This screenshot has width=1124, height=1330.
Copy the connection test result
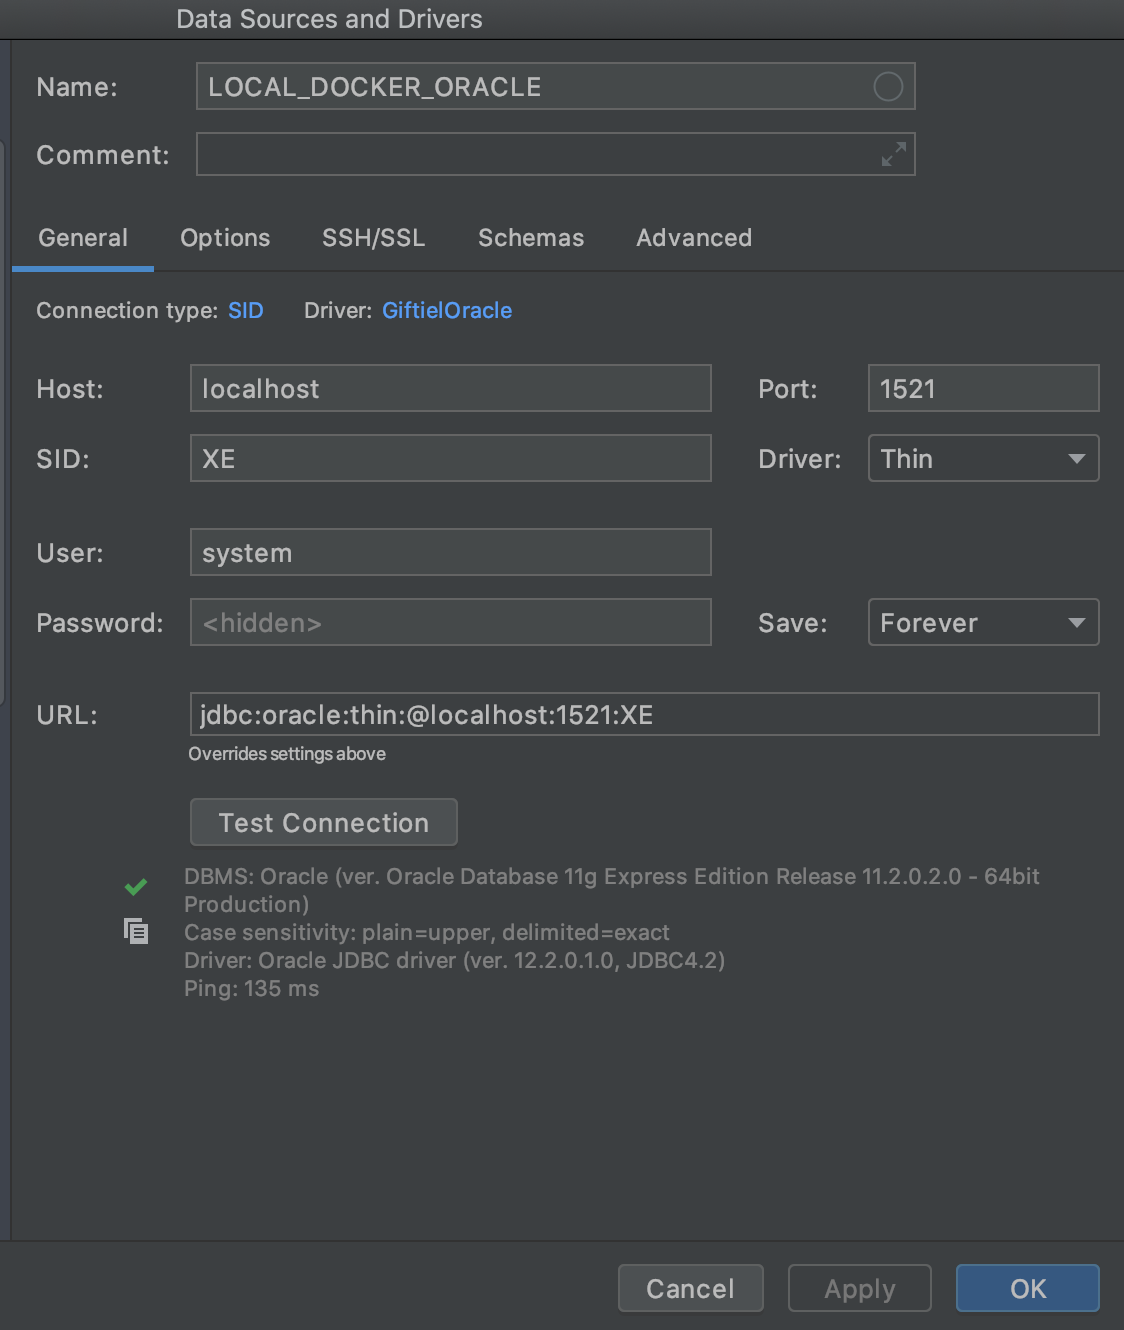(136, 931)
